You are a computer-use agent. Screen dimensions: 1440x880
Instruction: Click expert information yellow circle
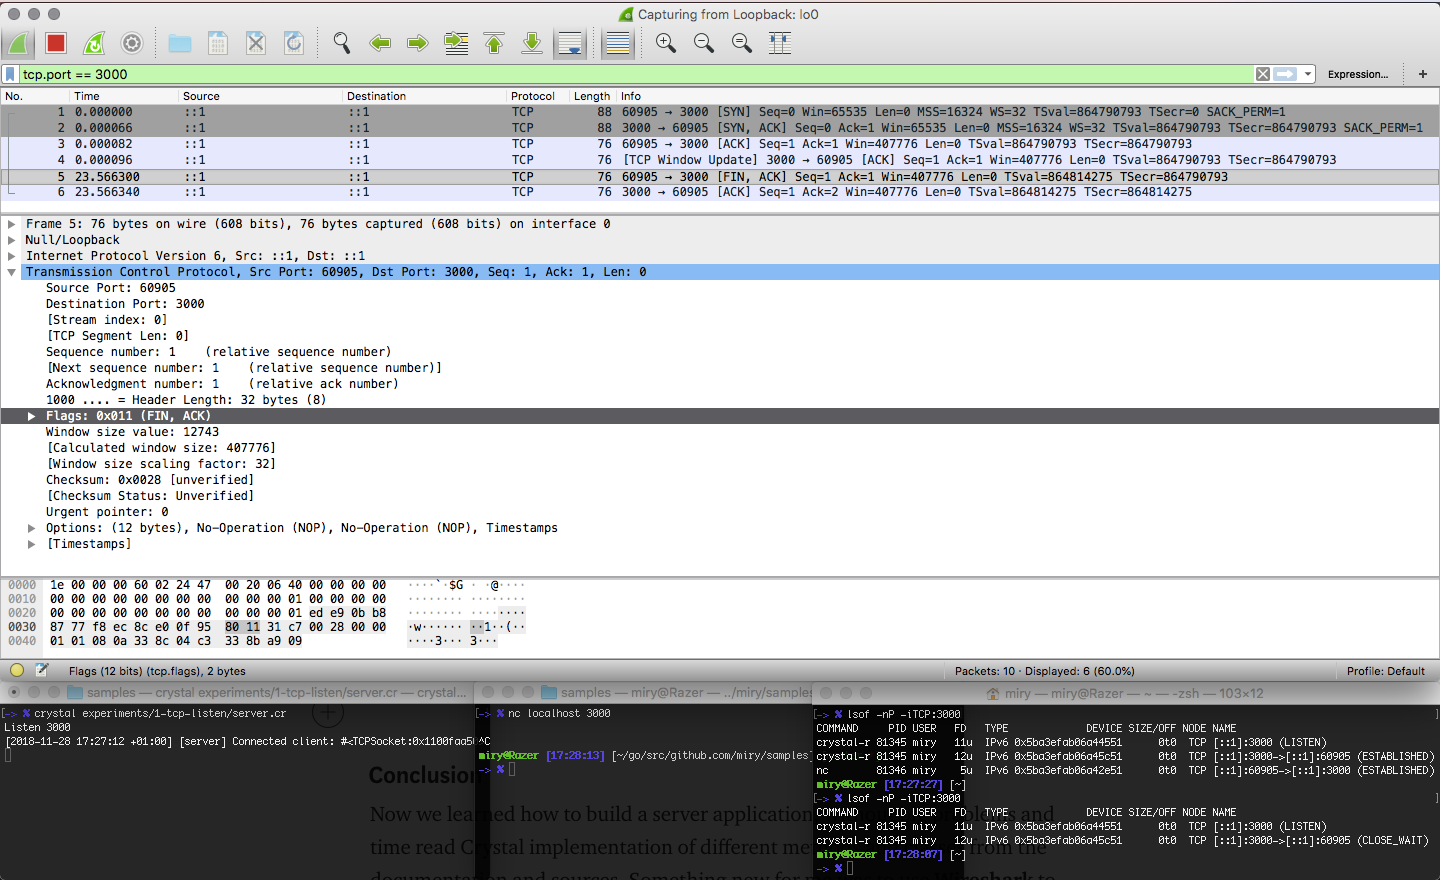[x=17, y=670]
